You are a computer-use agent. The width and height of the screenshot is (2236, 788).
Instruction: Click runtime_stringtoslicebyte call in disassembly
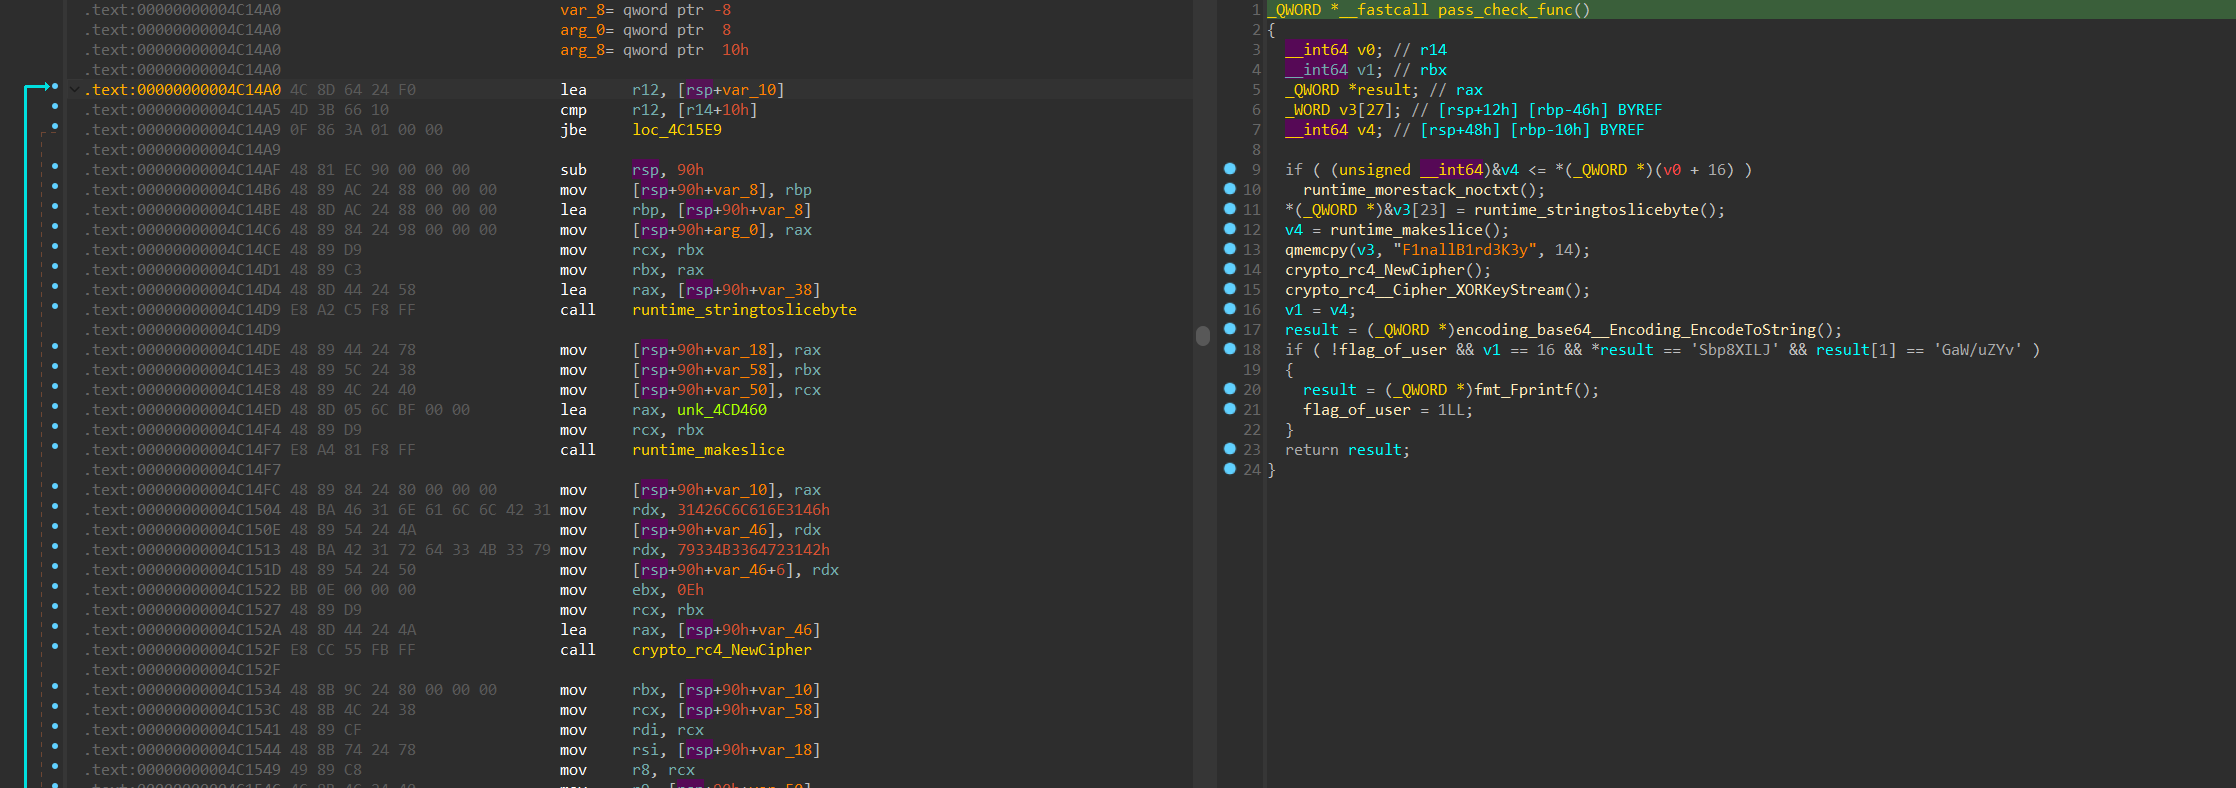coord(744,310)
